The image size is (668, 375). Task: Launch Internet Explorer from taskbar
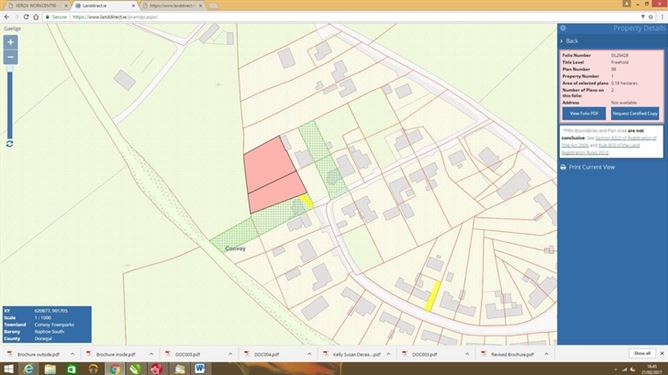coord(29,369)
